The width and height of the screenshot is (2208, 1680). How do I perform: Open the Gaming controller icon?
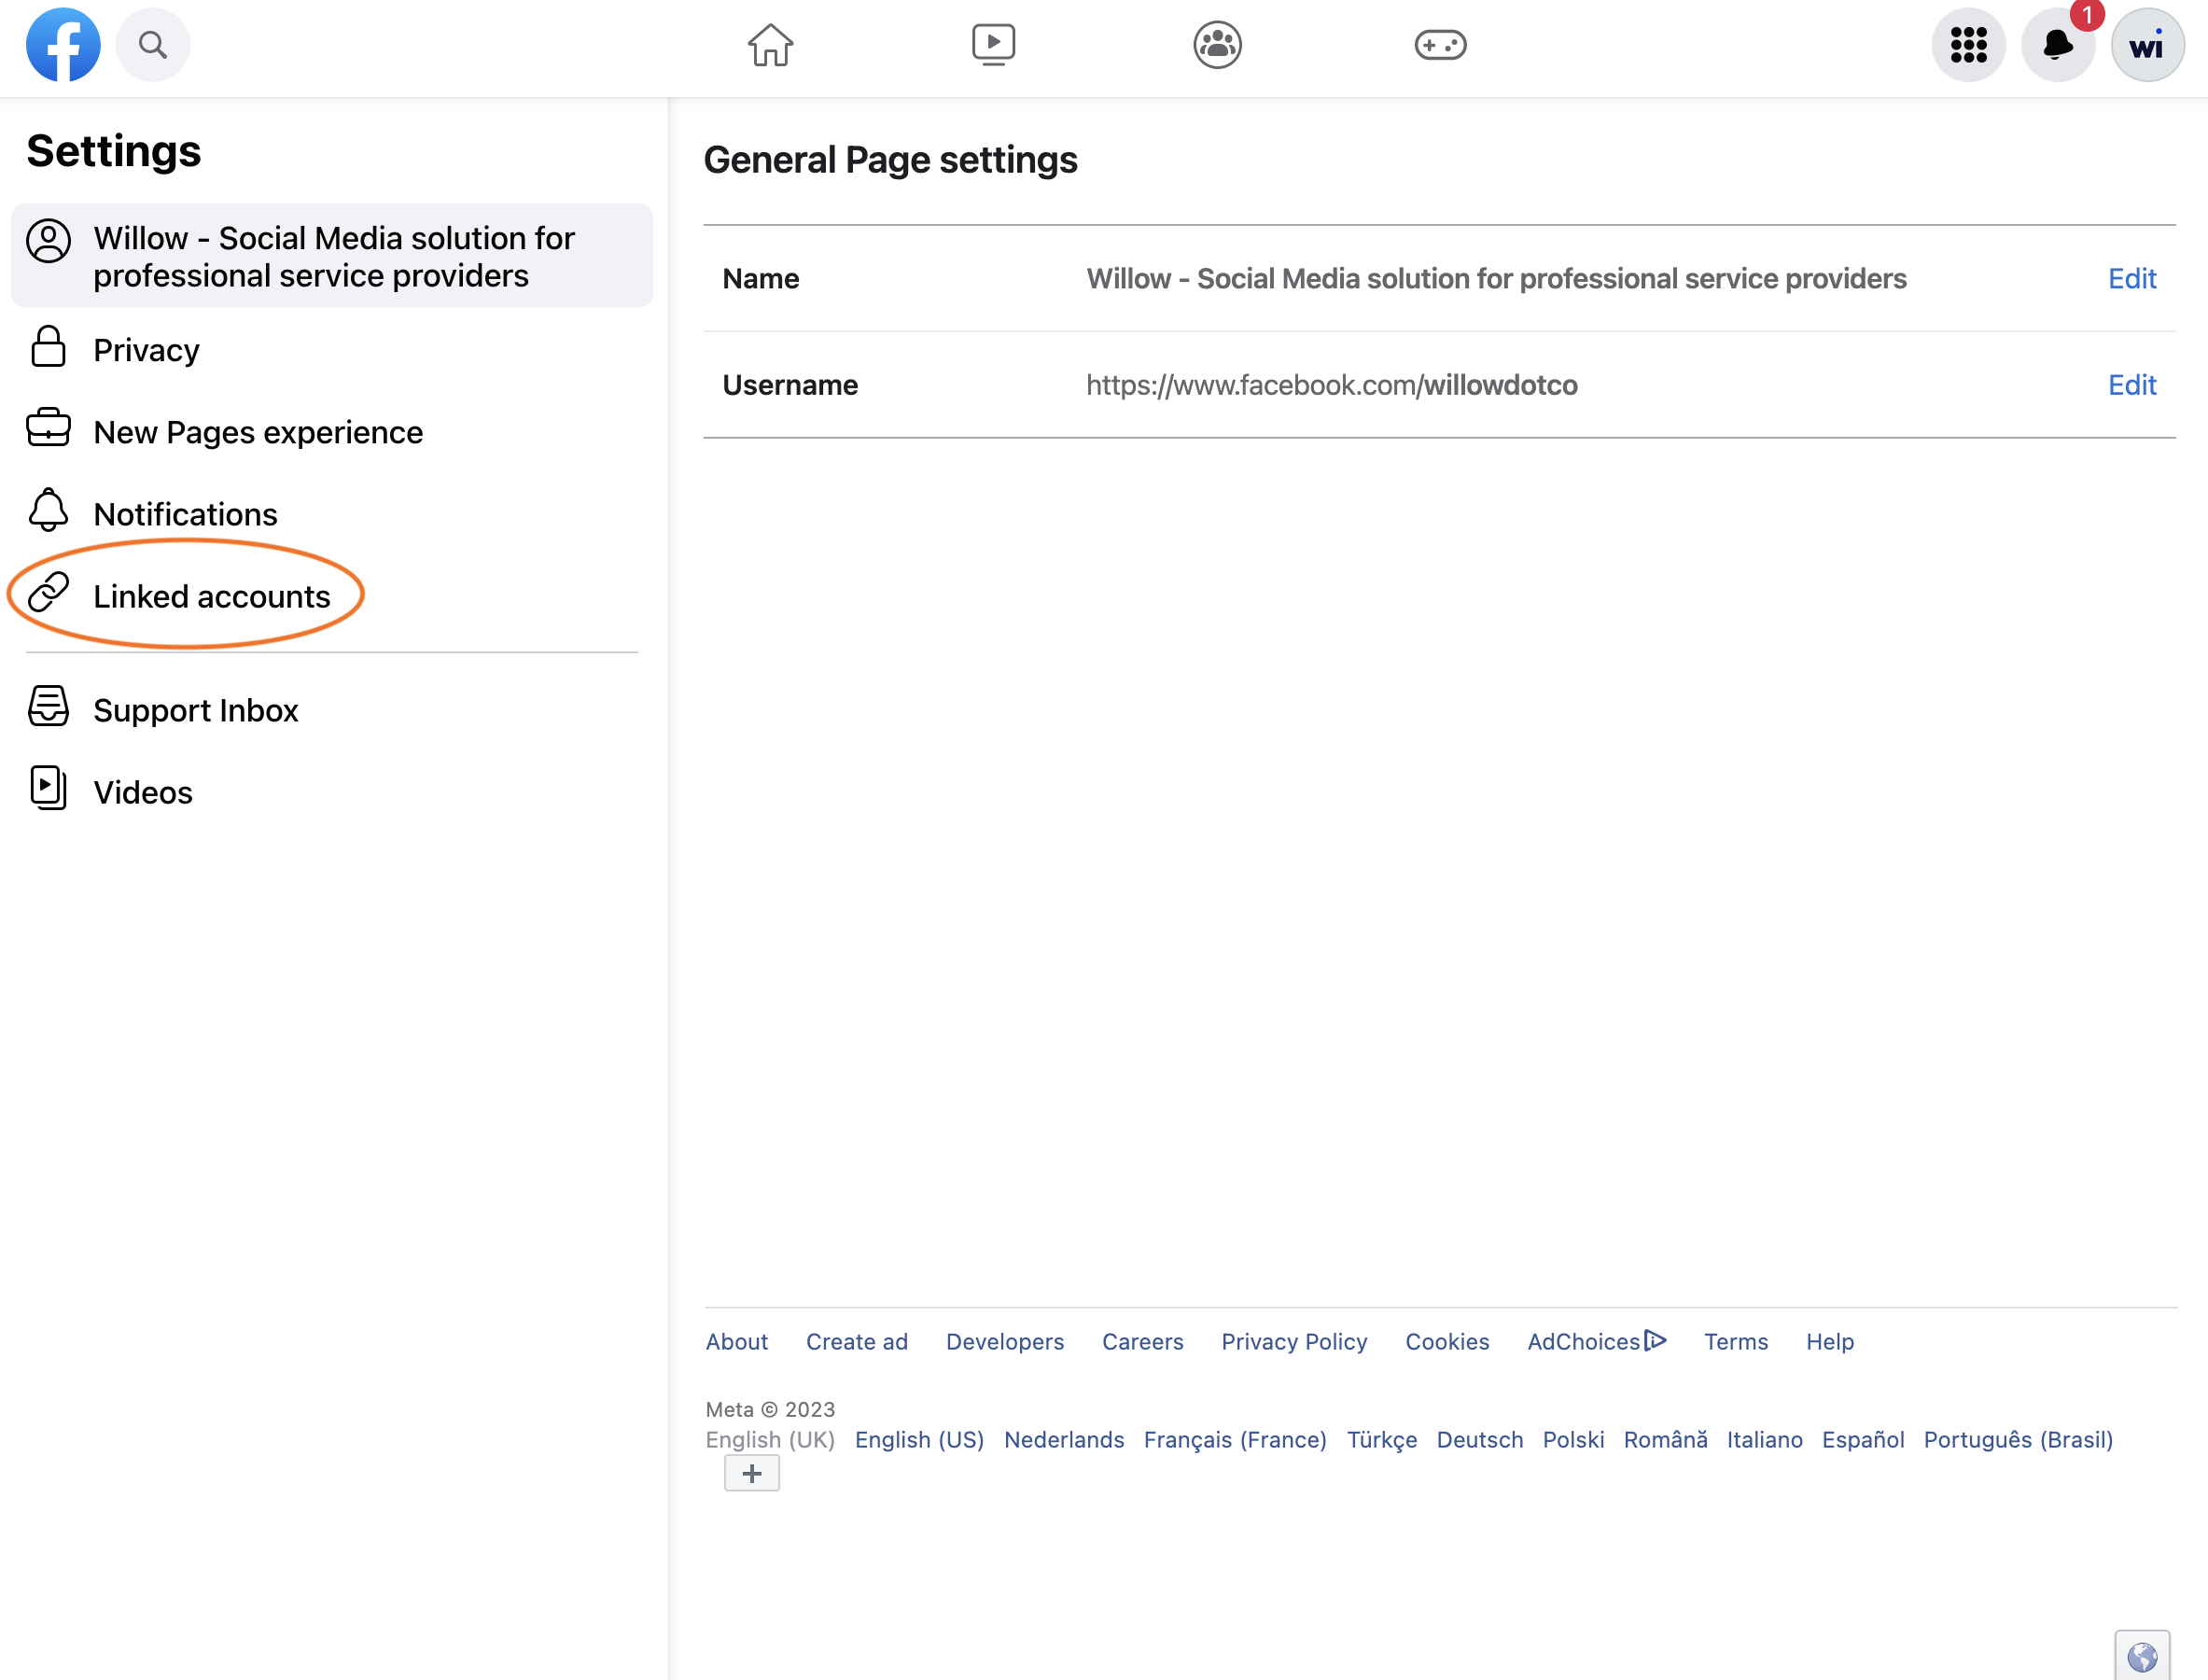click(1440, 45)
